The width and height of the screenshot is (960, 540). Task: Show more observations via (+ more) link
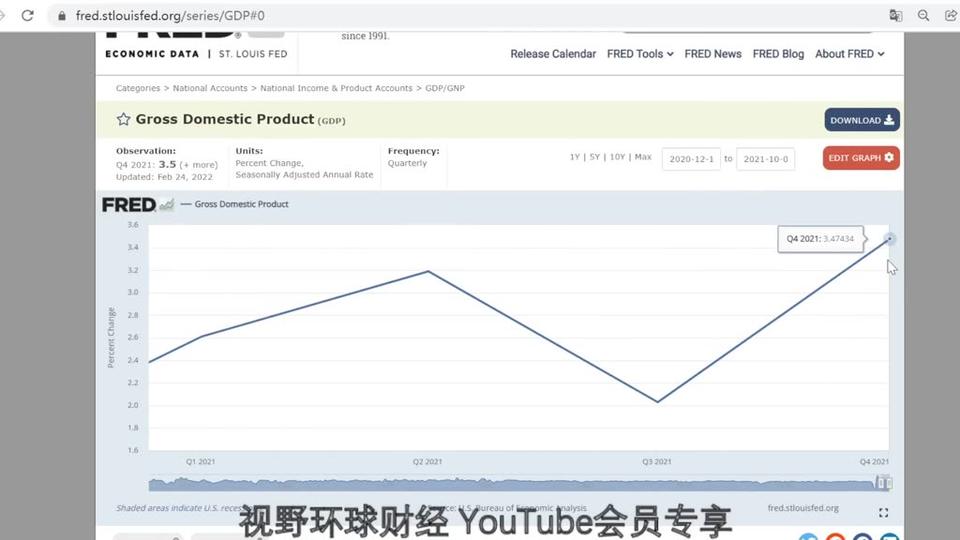198,165
